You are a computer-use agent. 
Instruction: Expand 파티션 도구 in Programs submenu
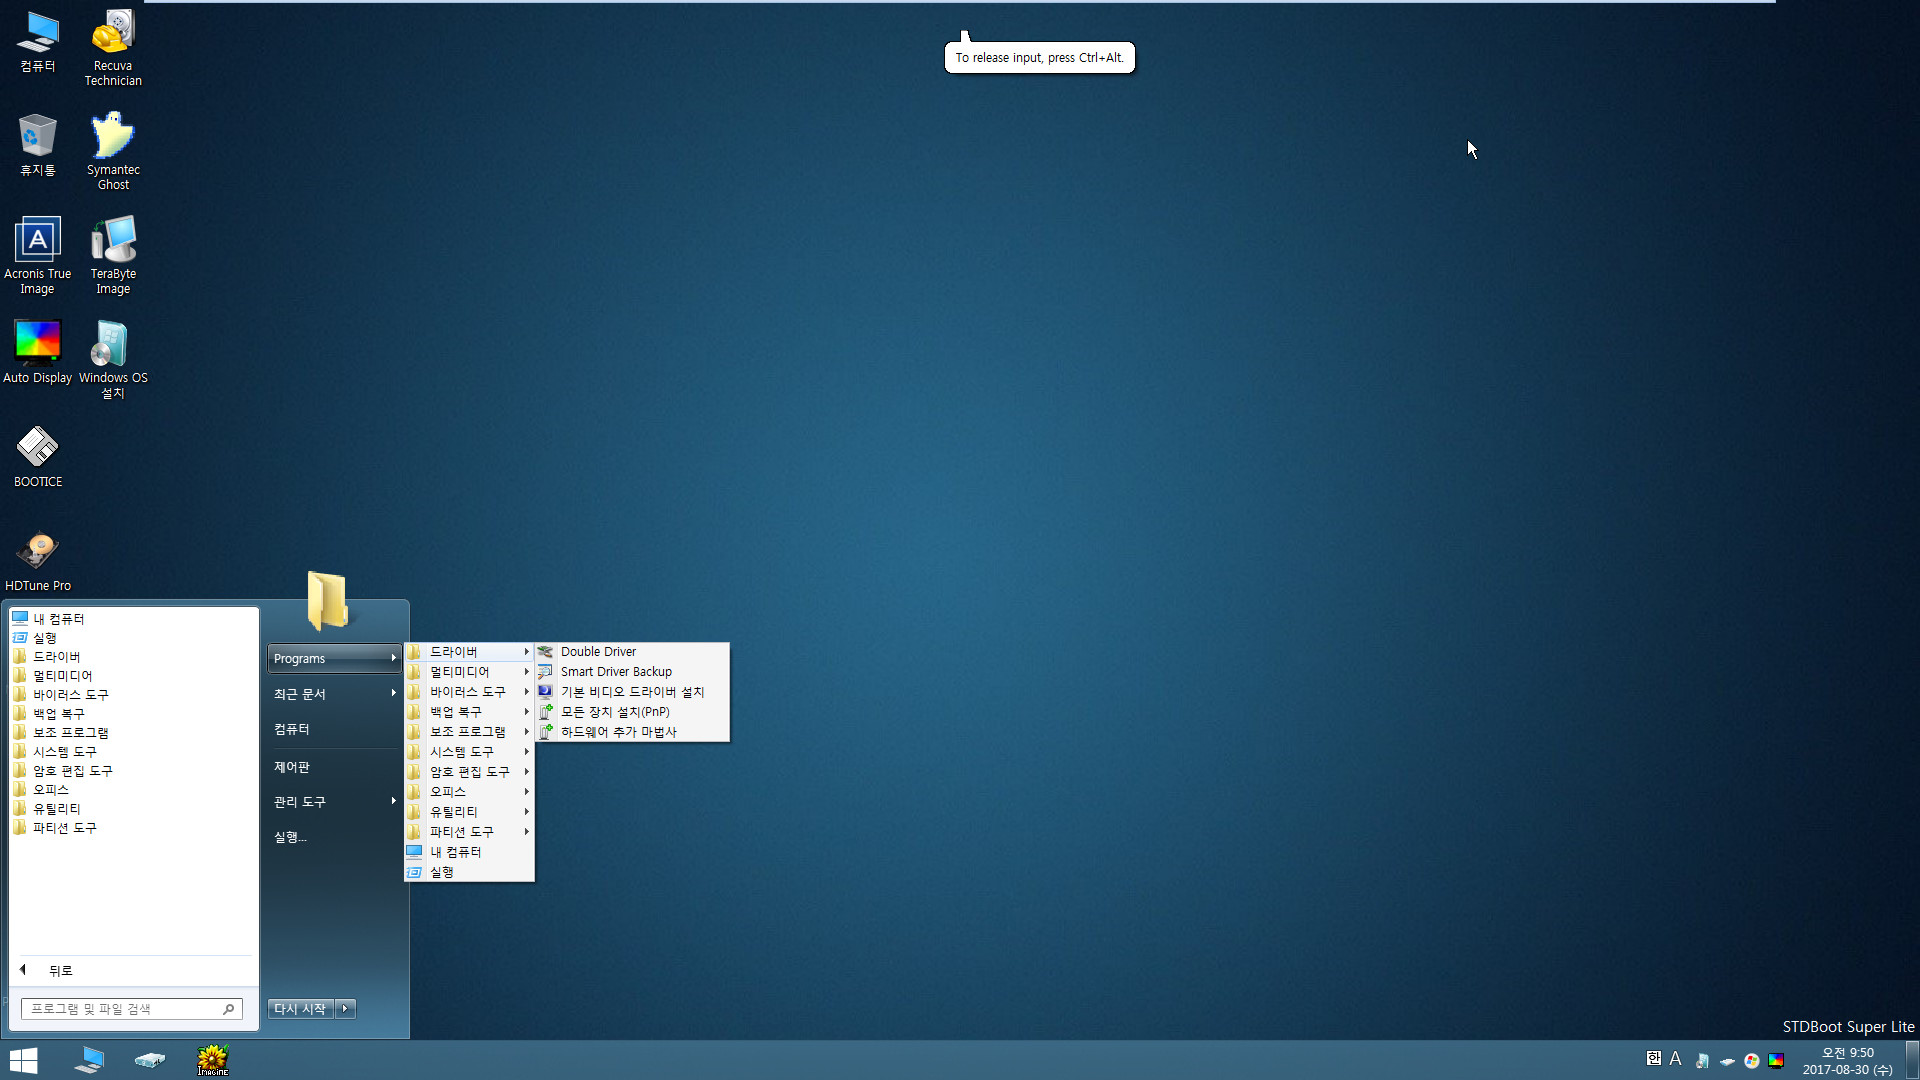click(x=469, y=832)
